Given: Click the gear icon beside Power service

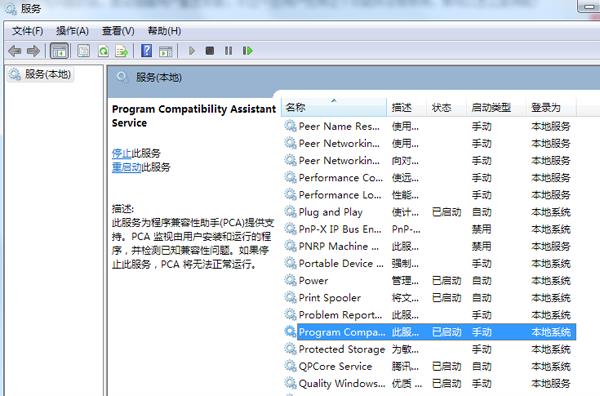Looking at the screenshot, I should [x=290, y=280].
